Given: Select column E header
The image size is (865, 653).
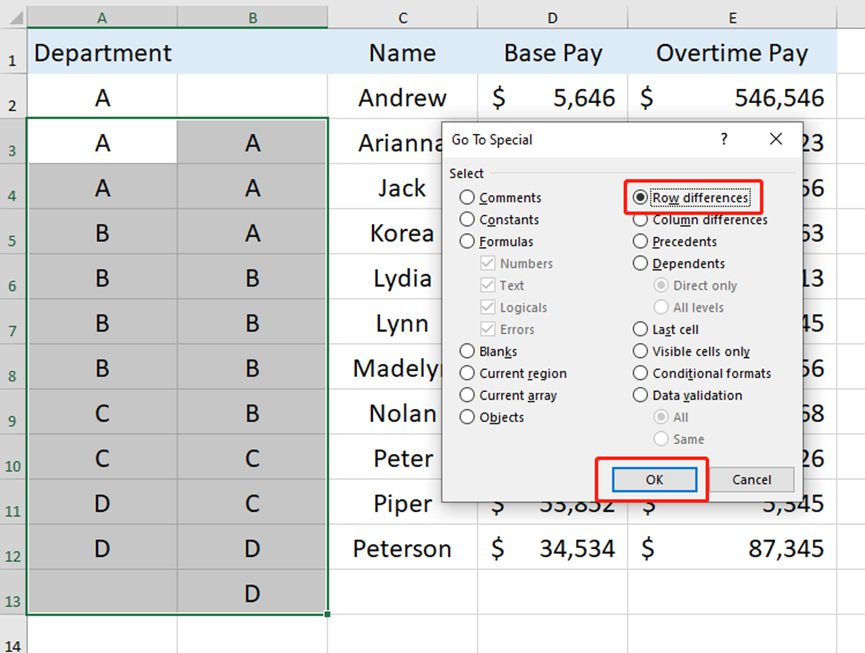Looking at the screenshot, I should click(x=732, y=18).
